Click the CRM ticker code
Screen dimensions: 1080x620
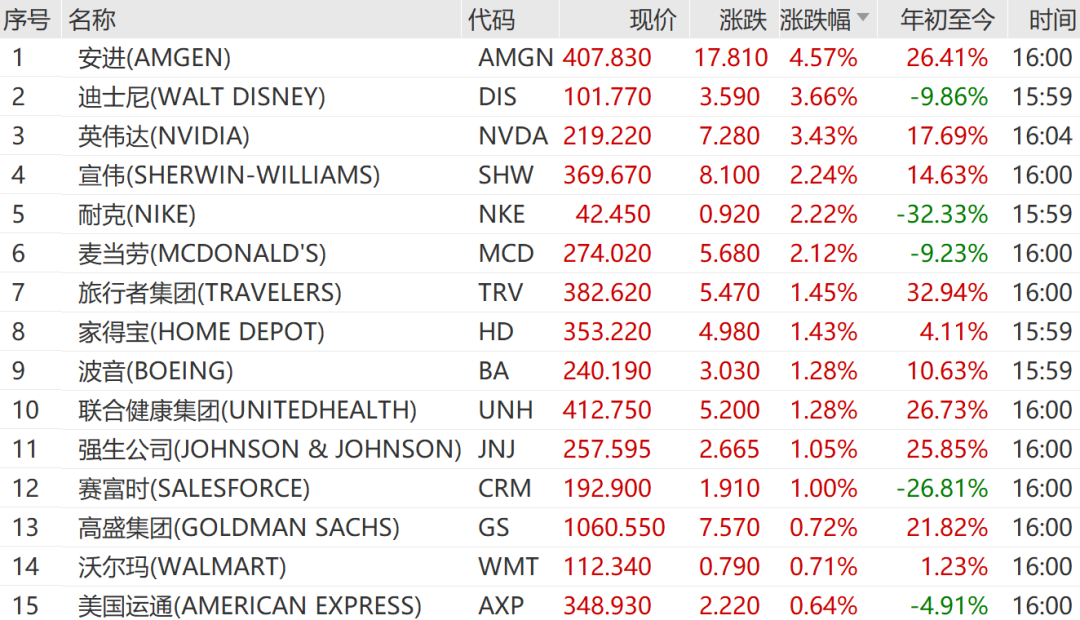[504, 488]
